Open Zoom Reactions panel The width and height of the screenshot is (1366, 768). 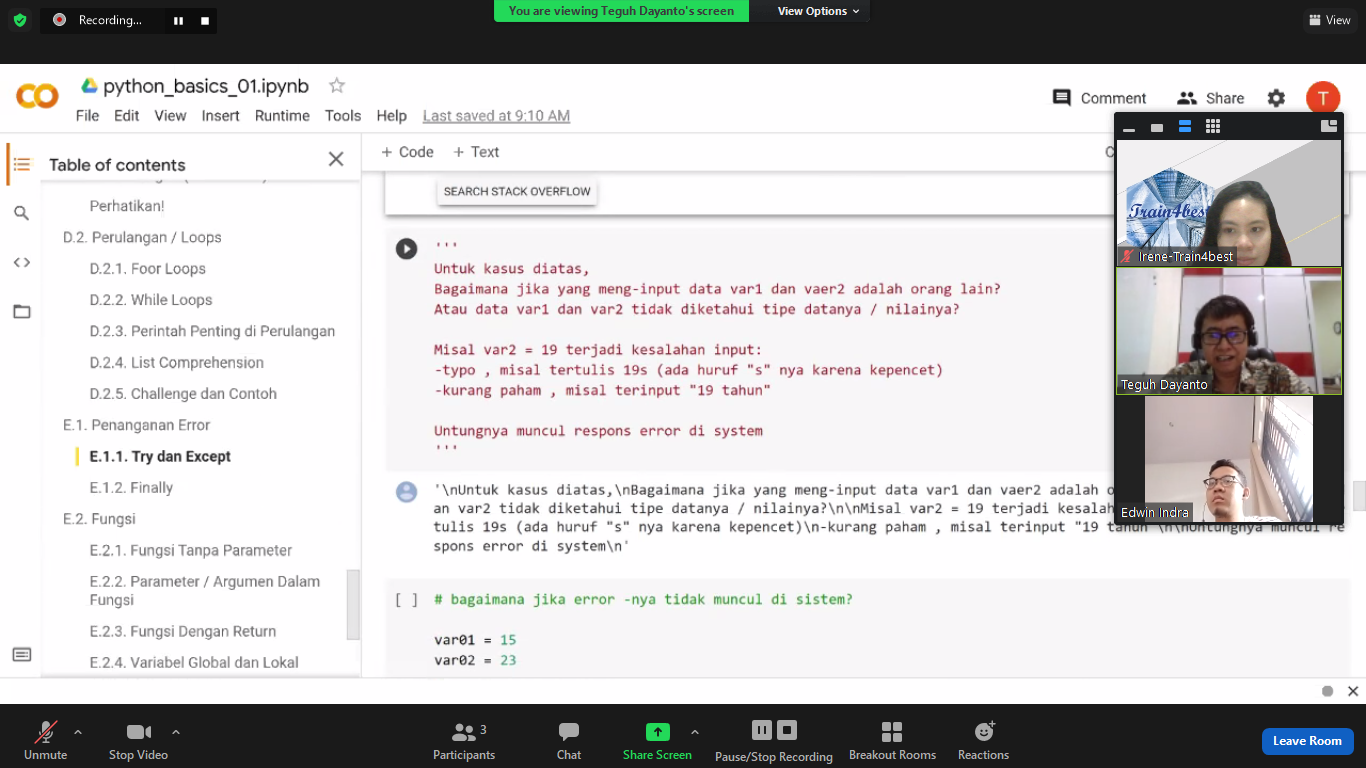(983, 741)
